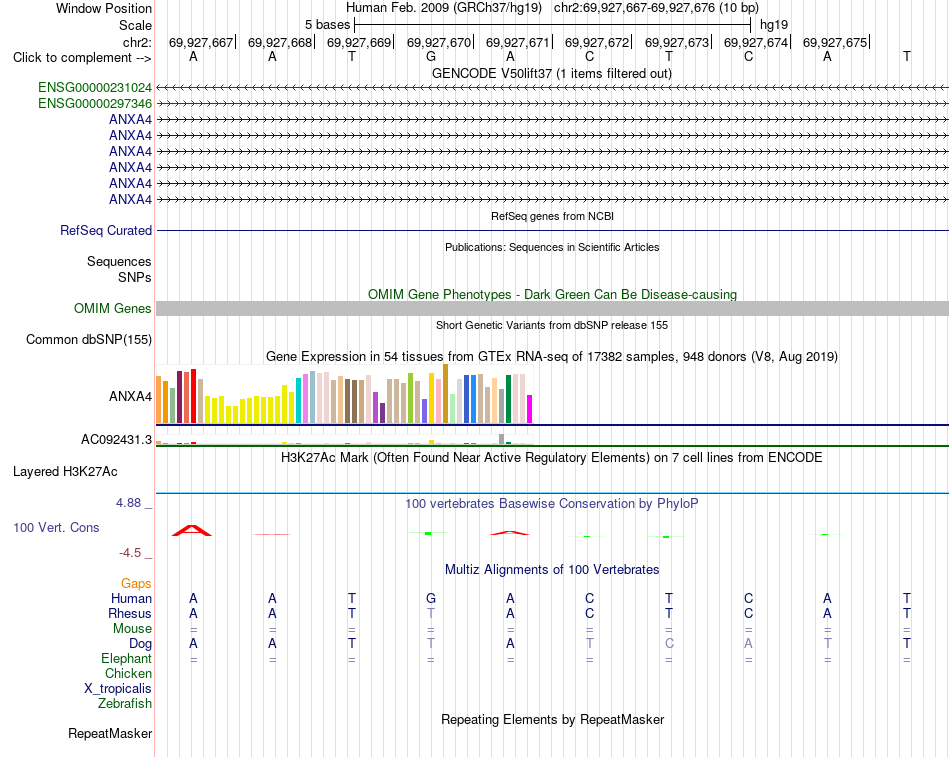This screenshot has height=757, width=950.
Task: Click the Short Genetic Variants from dbSNP title
Action: point(552,325)
